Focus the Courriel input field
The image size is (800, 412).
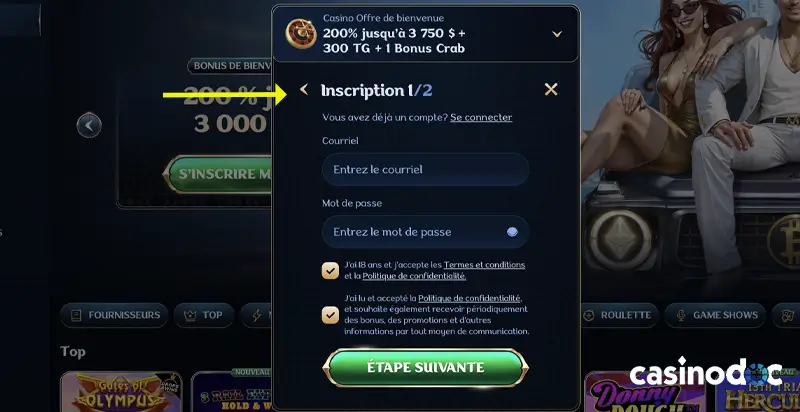(x=426, y=169)
